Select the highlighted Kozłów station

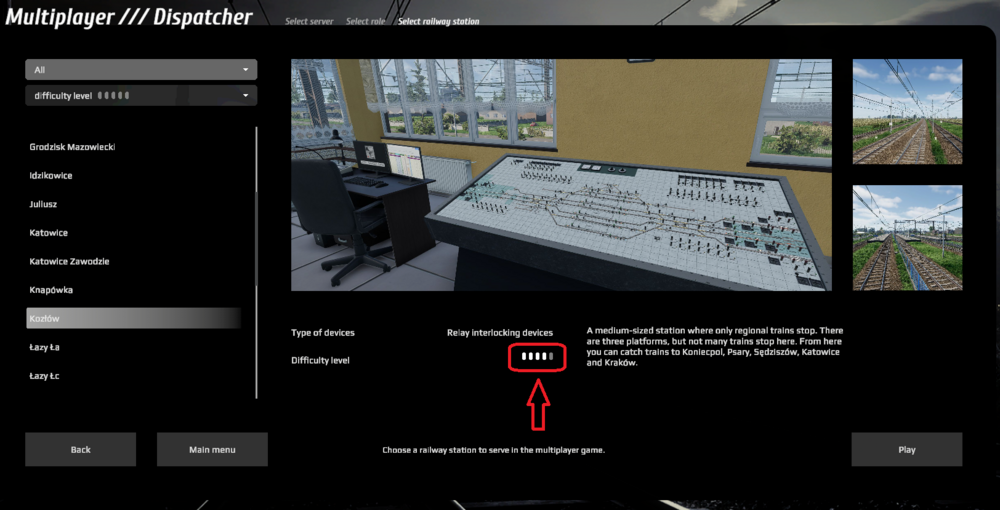point(134,319)
